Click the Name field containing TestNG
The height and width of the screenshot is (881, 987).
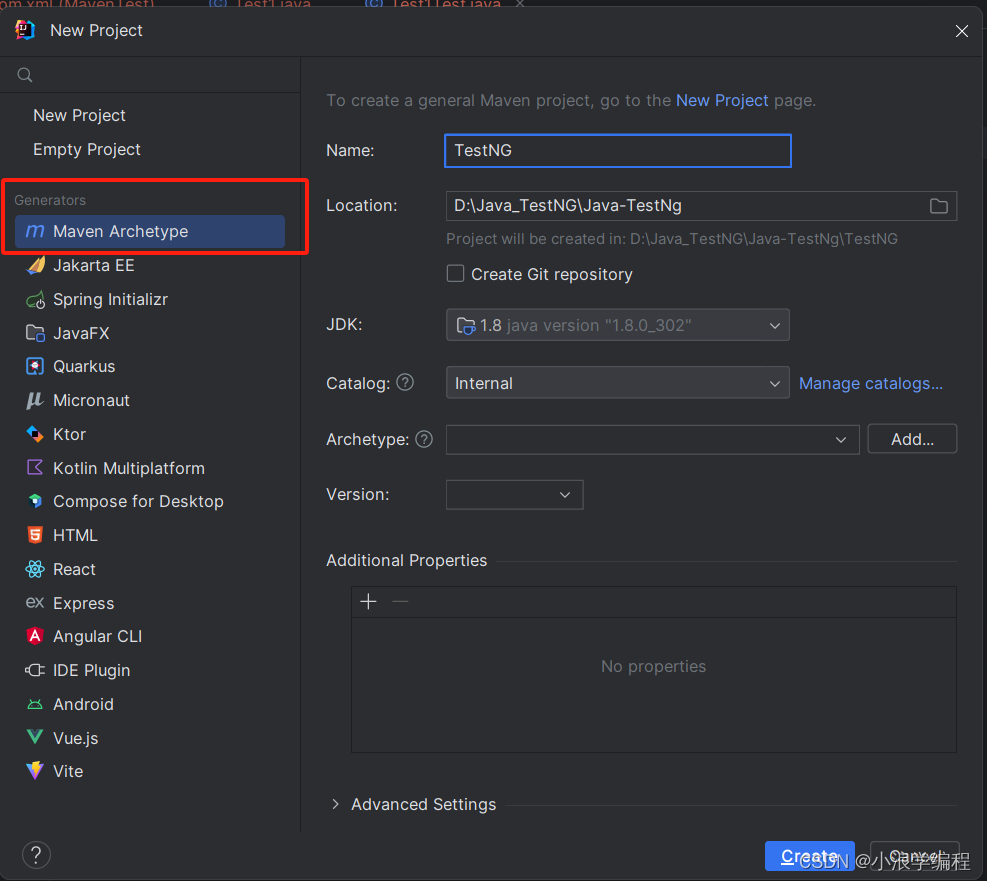tap(618, 150)
